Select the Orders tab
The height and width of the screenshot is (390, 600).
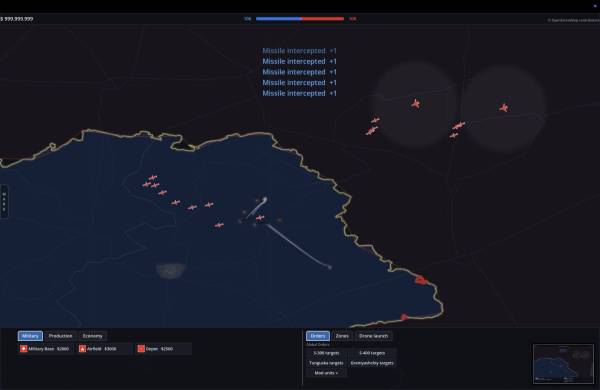point(318,336)
